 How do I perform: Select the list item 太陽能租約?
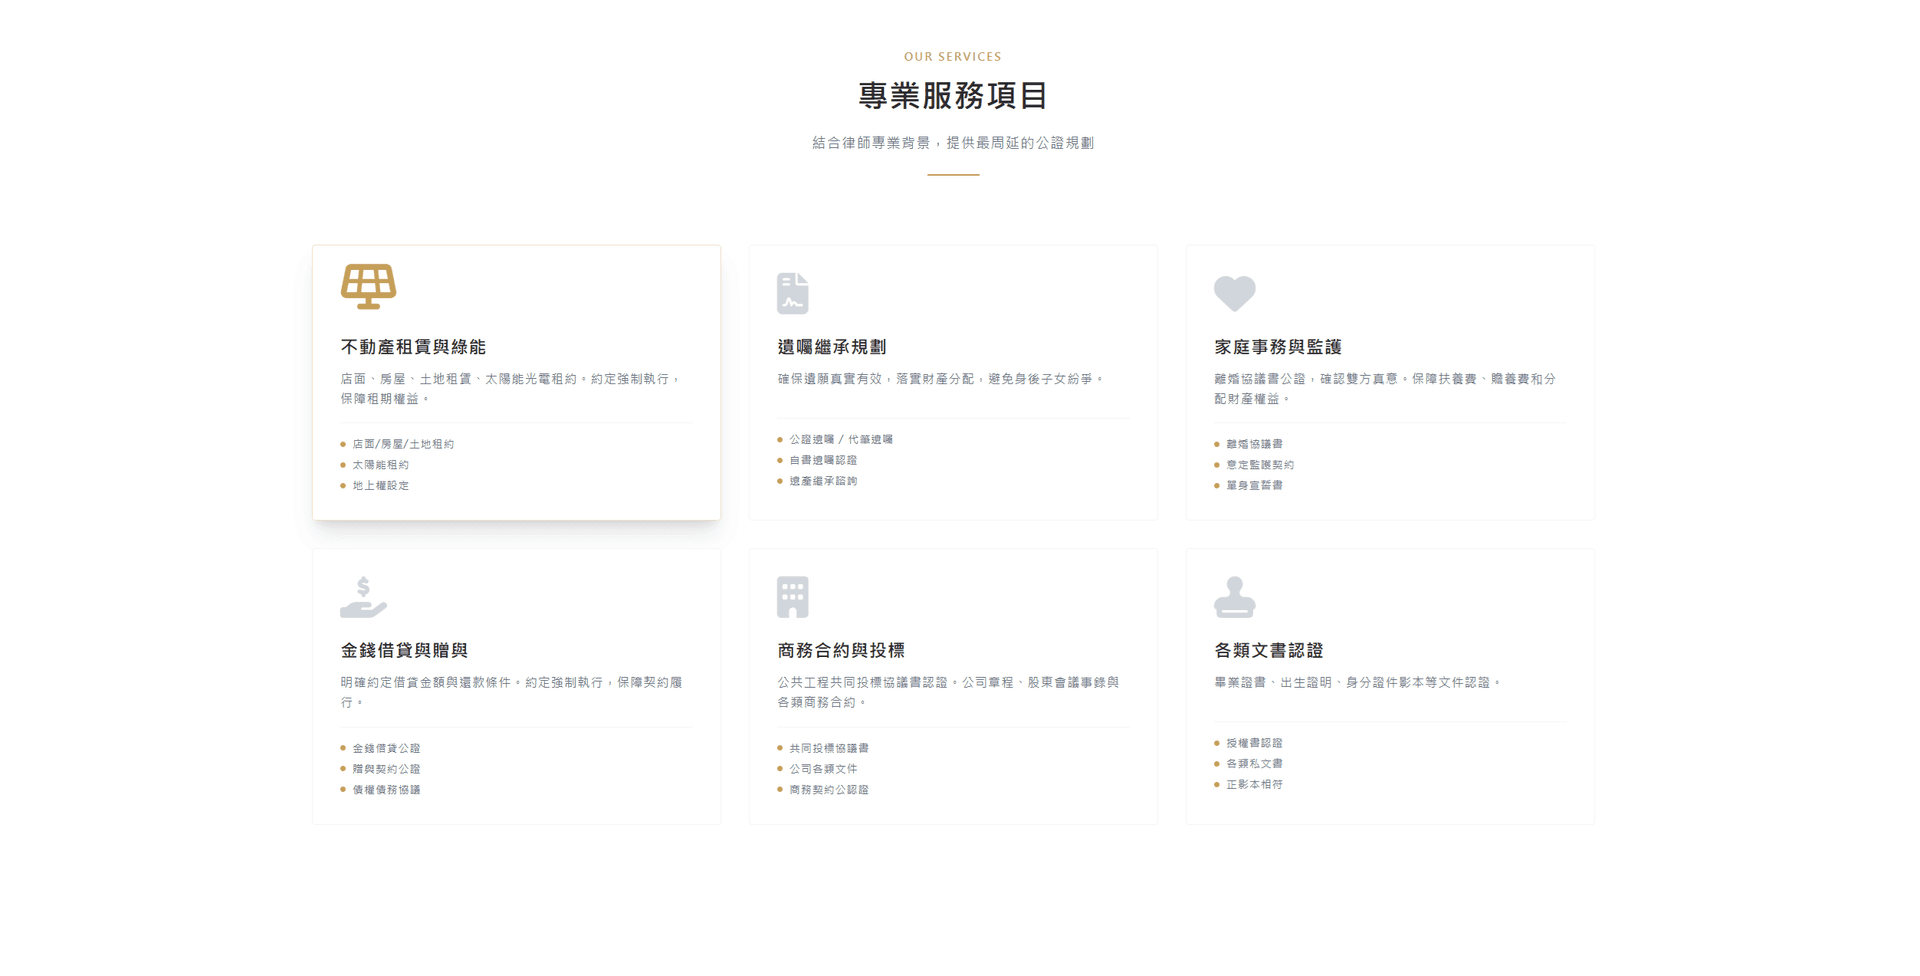(380, 465)
